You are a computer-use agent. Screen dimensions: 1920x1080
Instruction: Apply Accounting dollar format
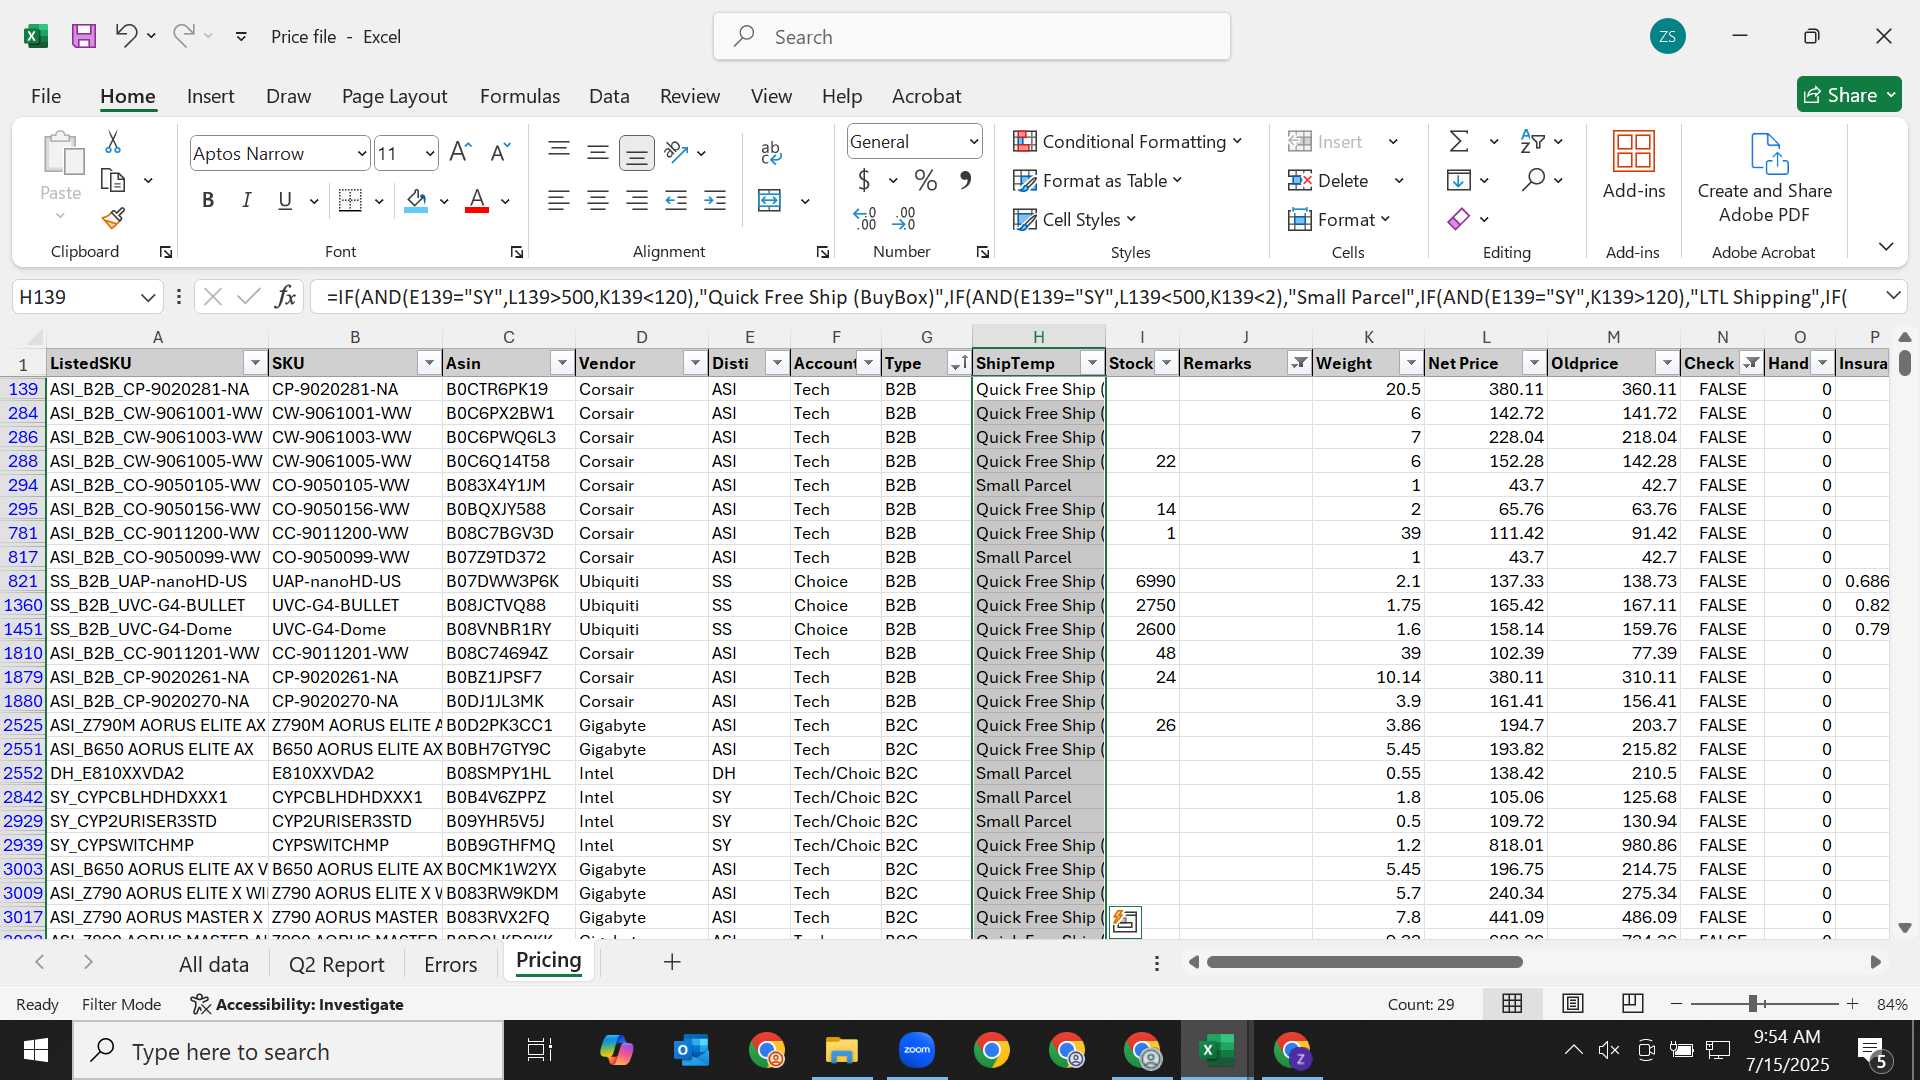[x=864, y=181]
